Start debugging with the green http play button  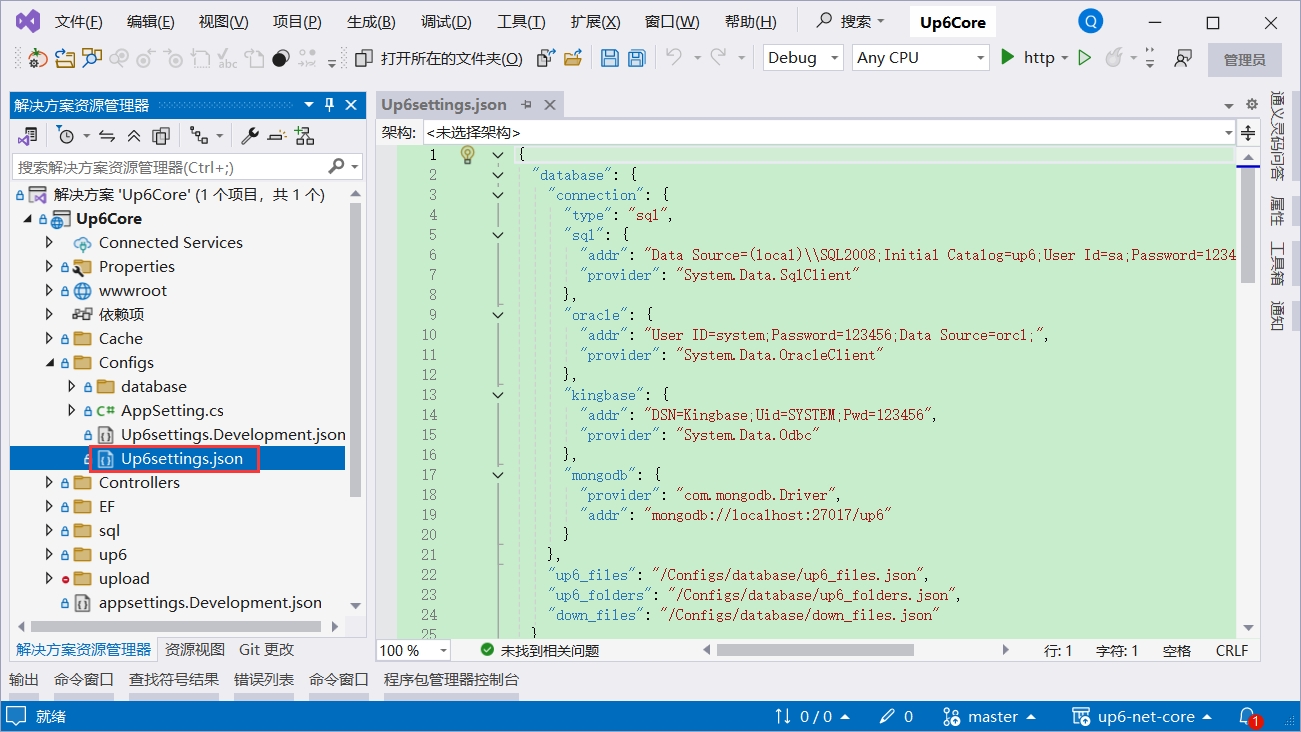point(1008,58)
